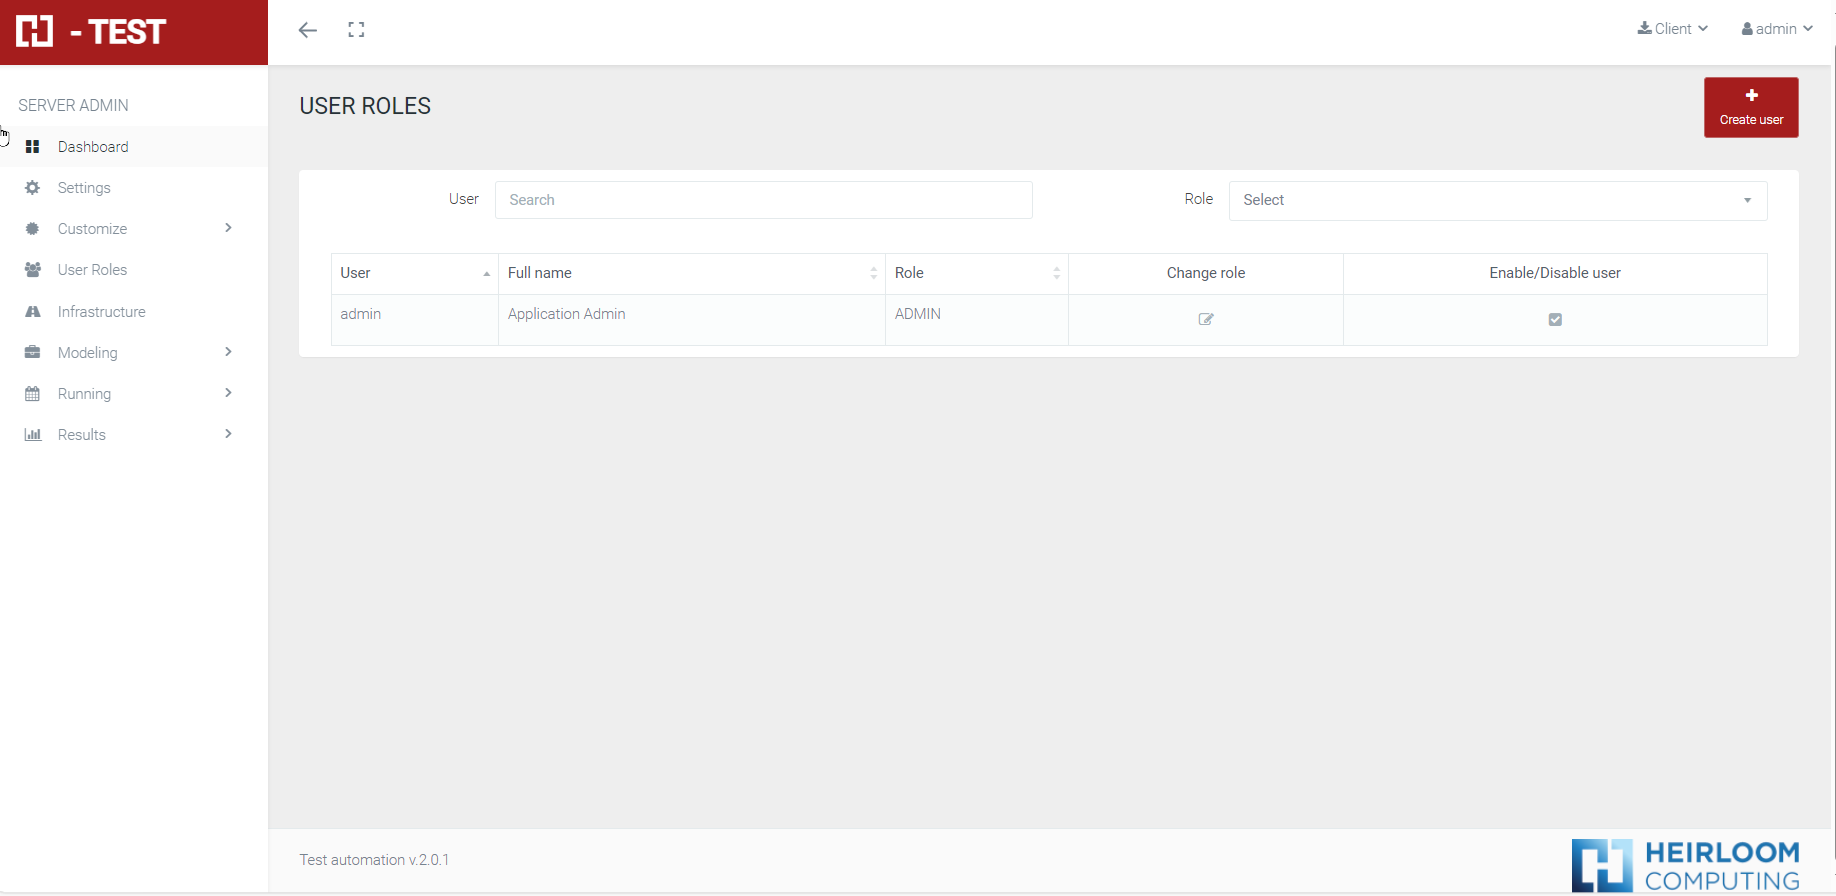Click the edit role icon for admin
This screenshot has height=896, width=1836.
click(x=1206, y=319)
